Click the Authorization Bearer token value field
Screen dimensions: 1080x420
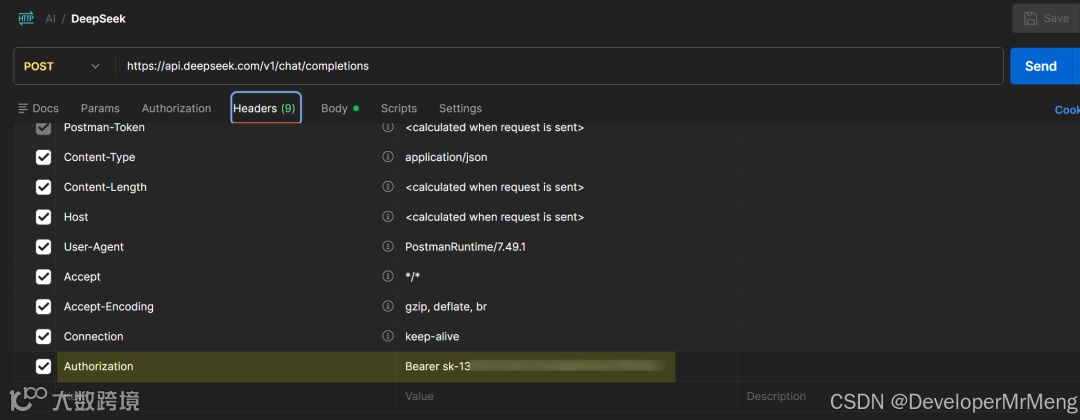(x=536, y=367)
